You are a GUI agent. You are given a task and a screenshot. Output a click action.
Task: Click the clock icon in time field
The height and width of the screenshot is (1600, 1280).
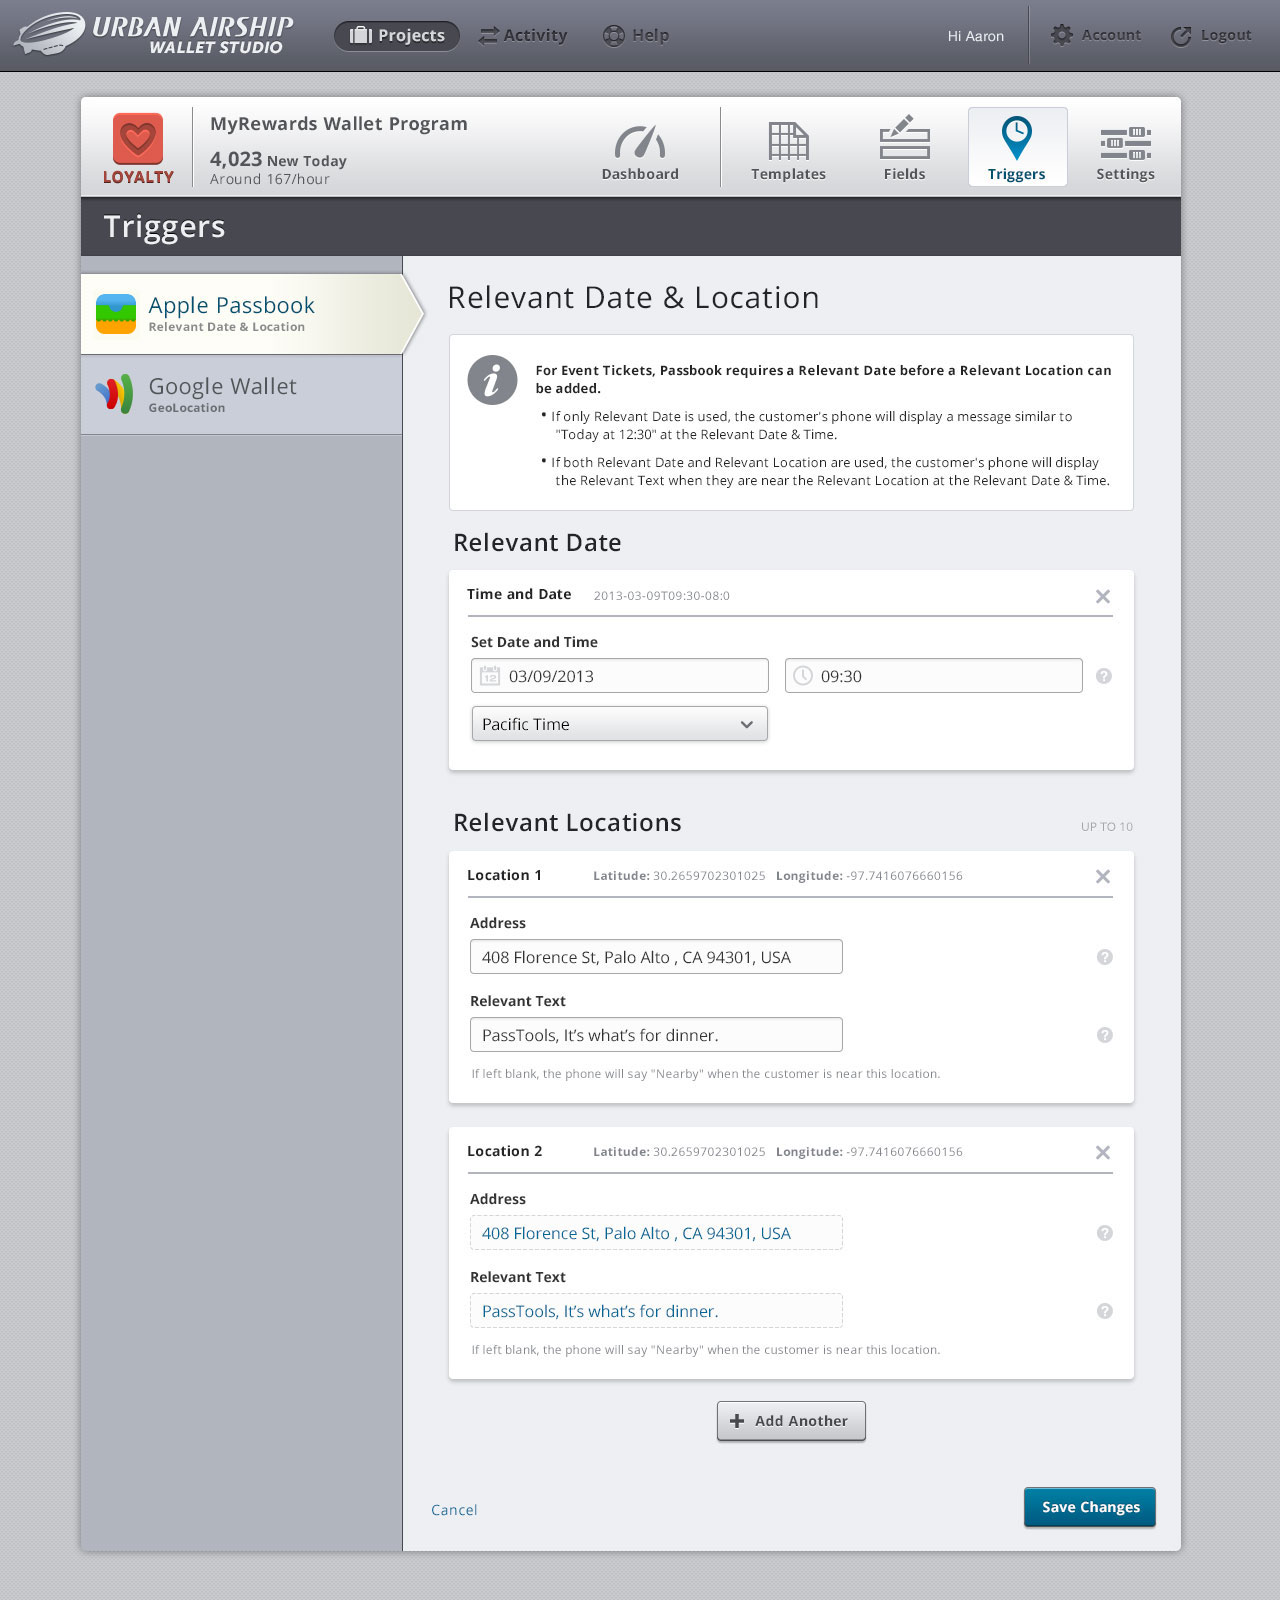[803, 676]
